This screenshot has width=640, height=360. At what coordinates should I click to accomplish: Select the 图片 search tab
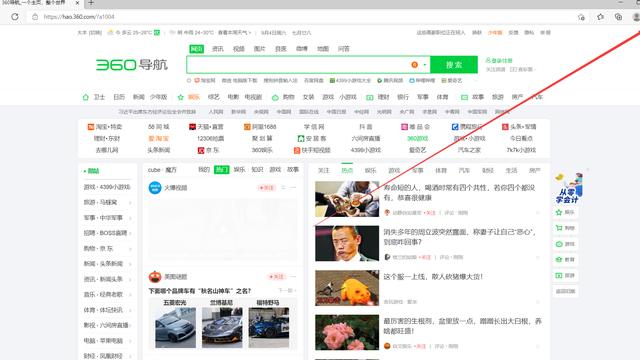[x=260, y=49]
